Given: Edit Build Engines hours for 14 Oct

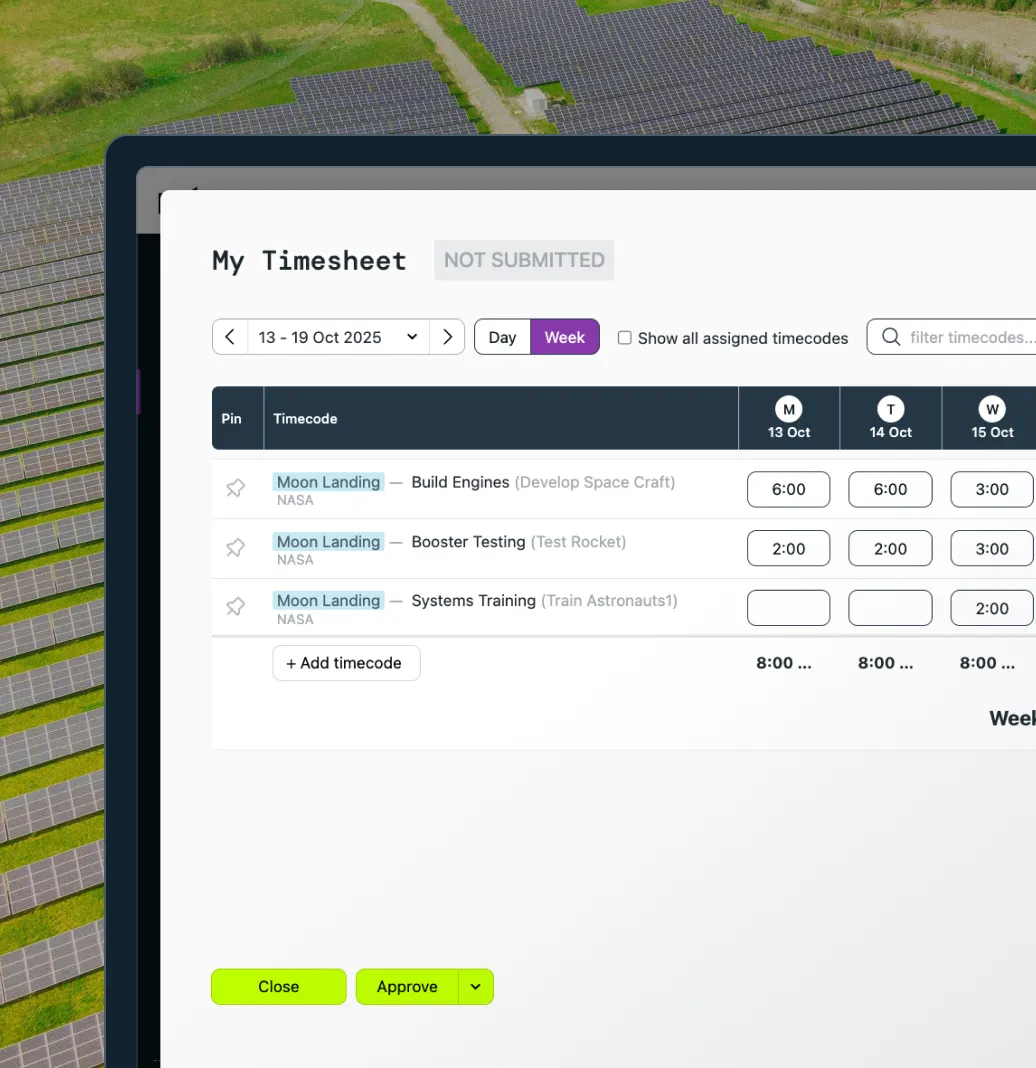Looking at the screenshot, I should click(890, 489).
